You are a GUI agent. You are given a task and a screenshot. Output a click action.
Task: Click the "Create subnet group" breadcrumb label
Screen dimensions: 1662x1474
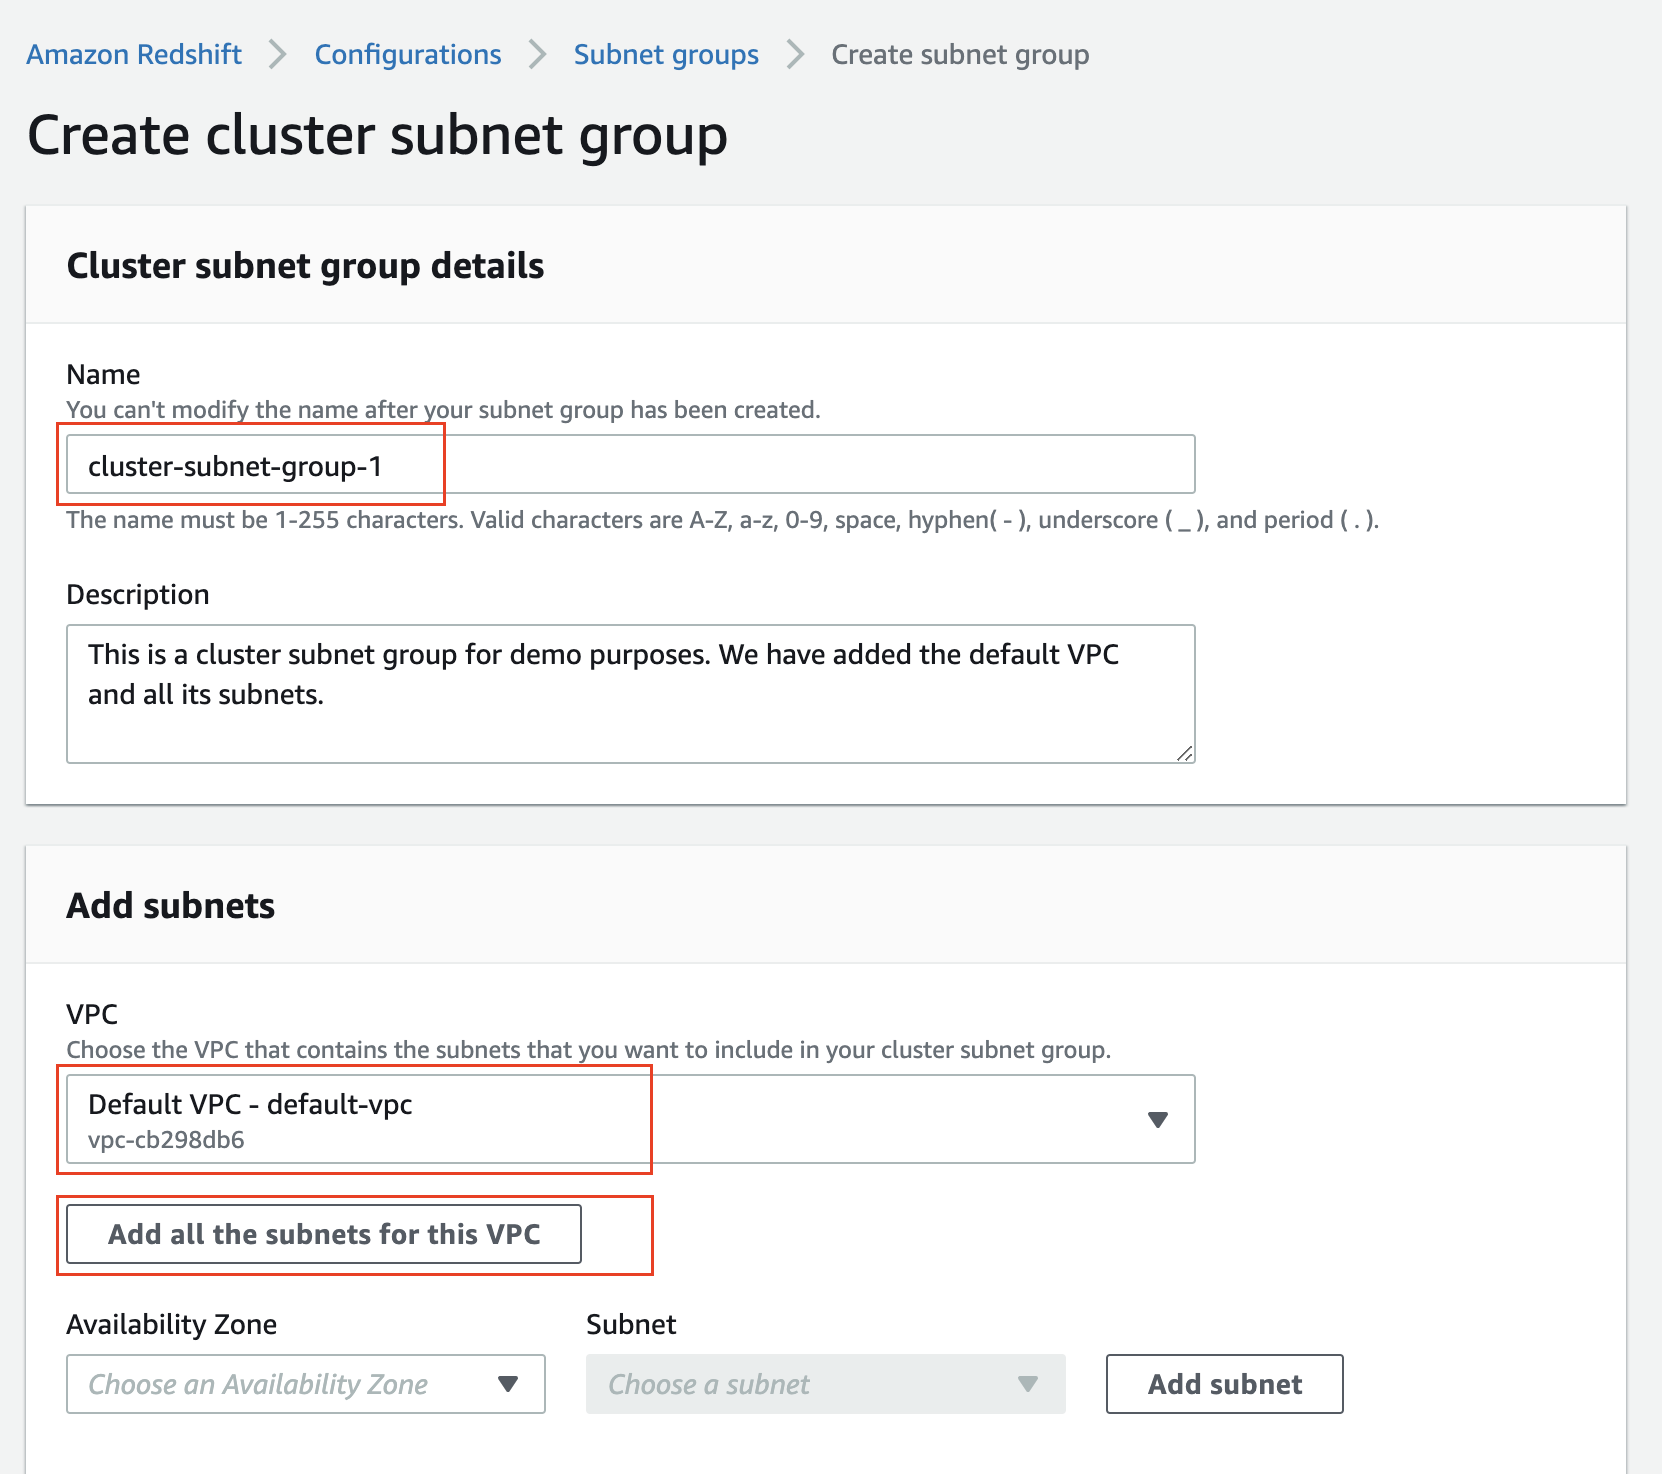(959, 54)
